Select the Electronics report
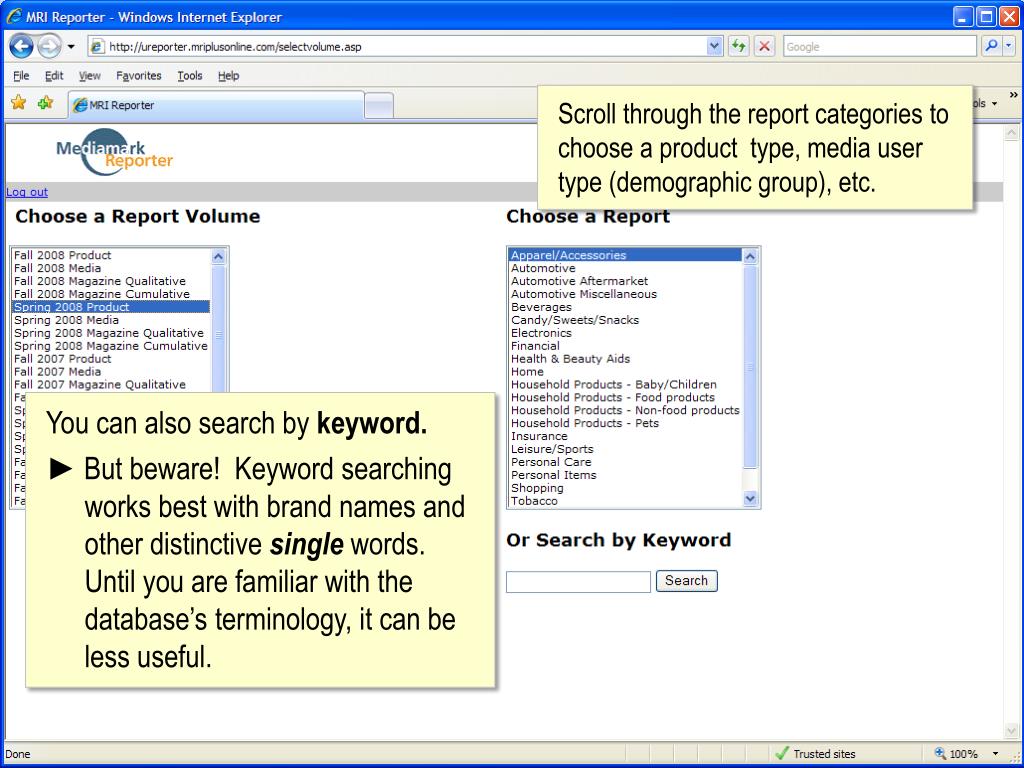 tap(626, 333)
